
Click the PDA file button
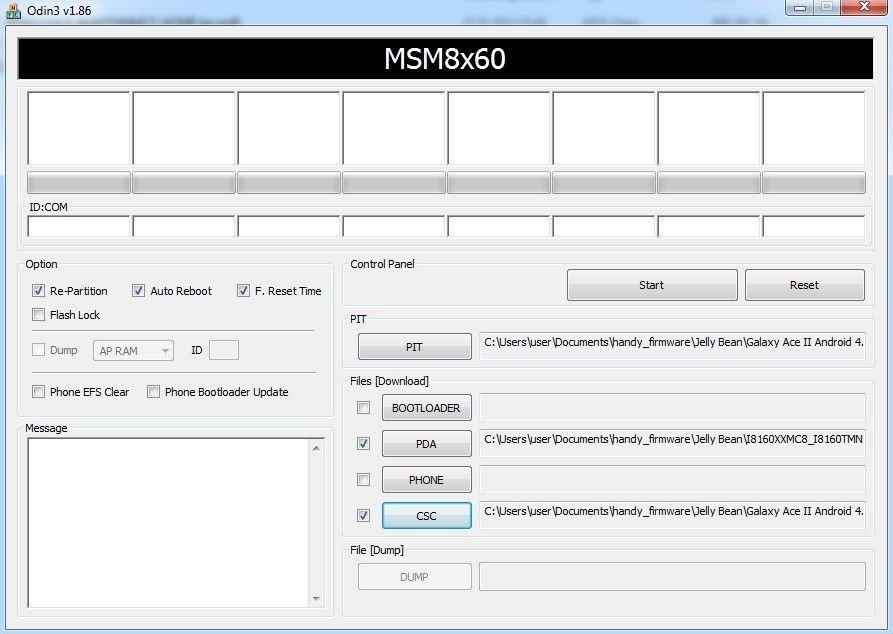click(x=427, y=444)
